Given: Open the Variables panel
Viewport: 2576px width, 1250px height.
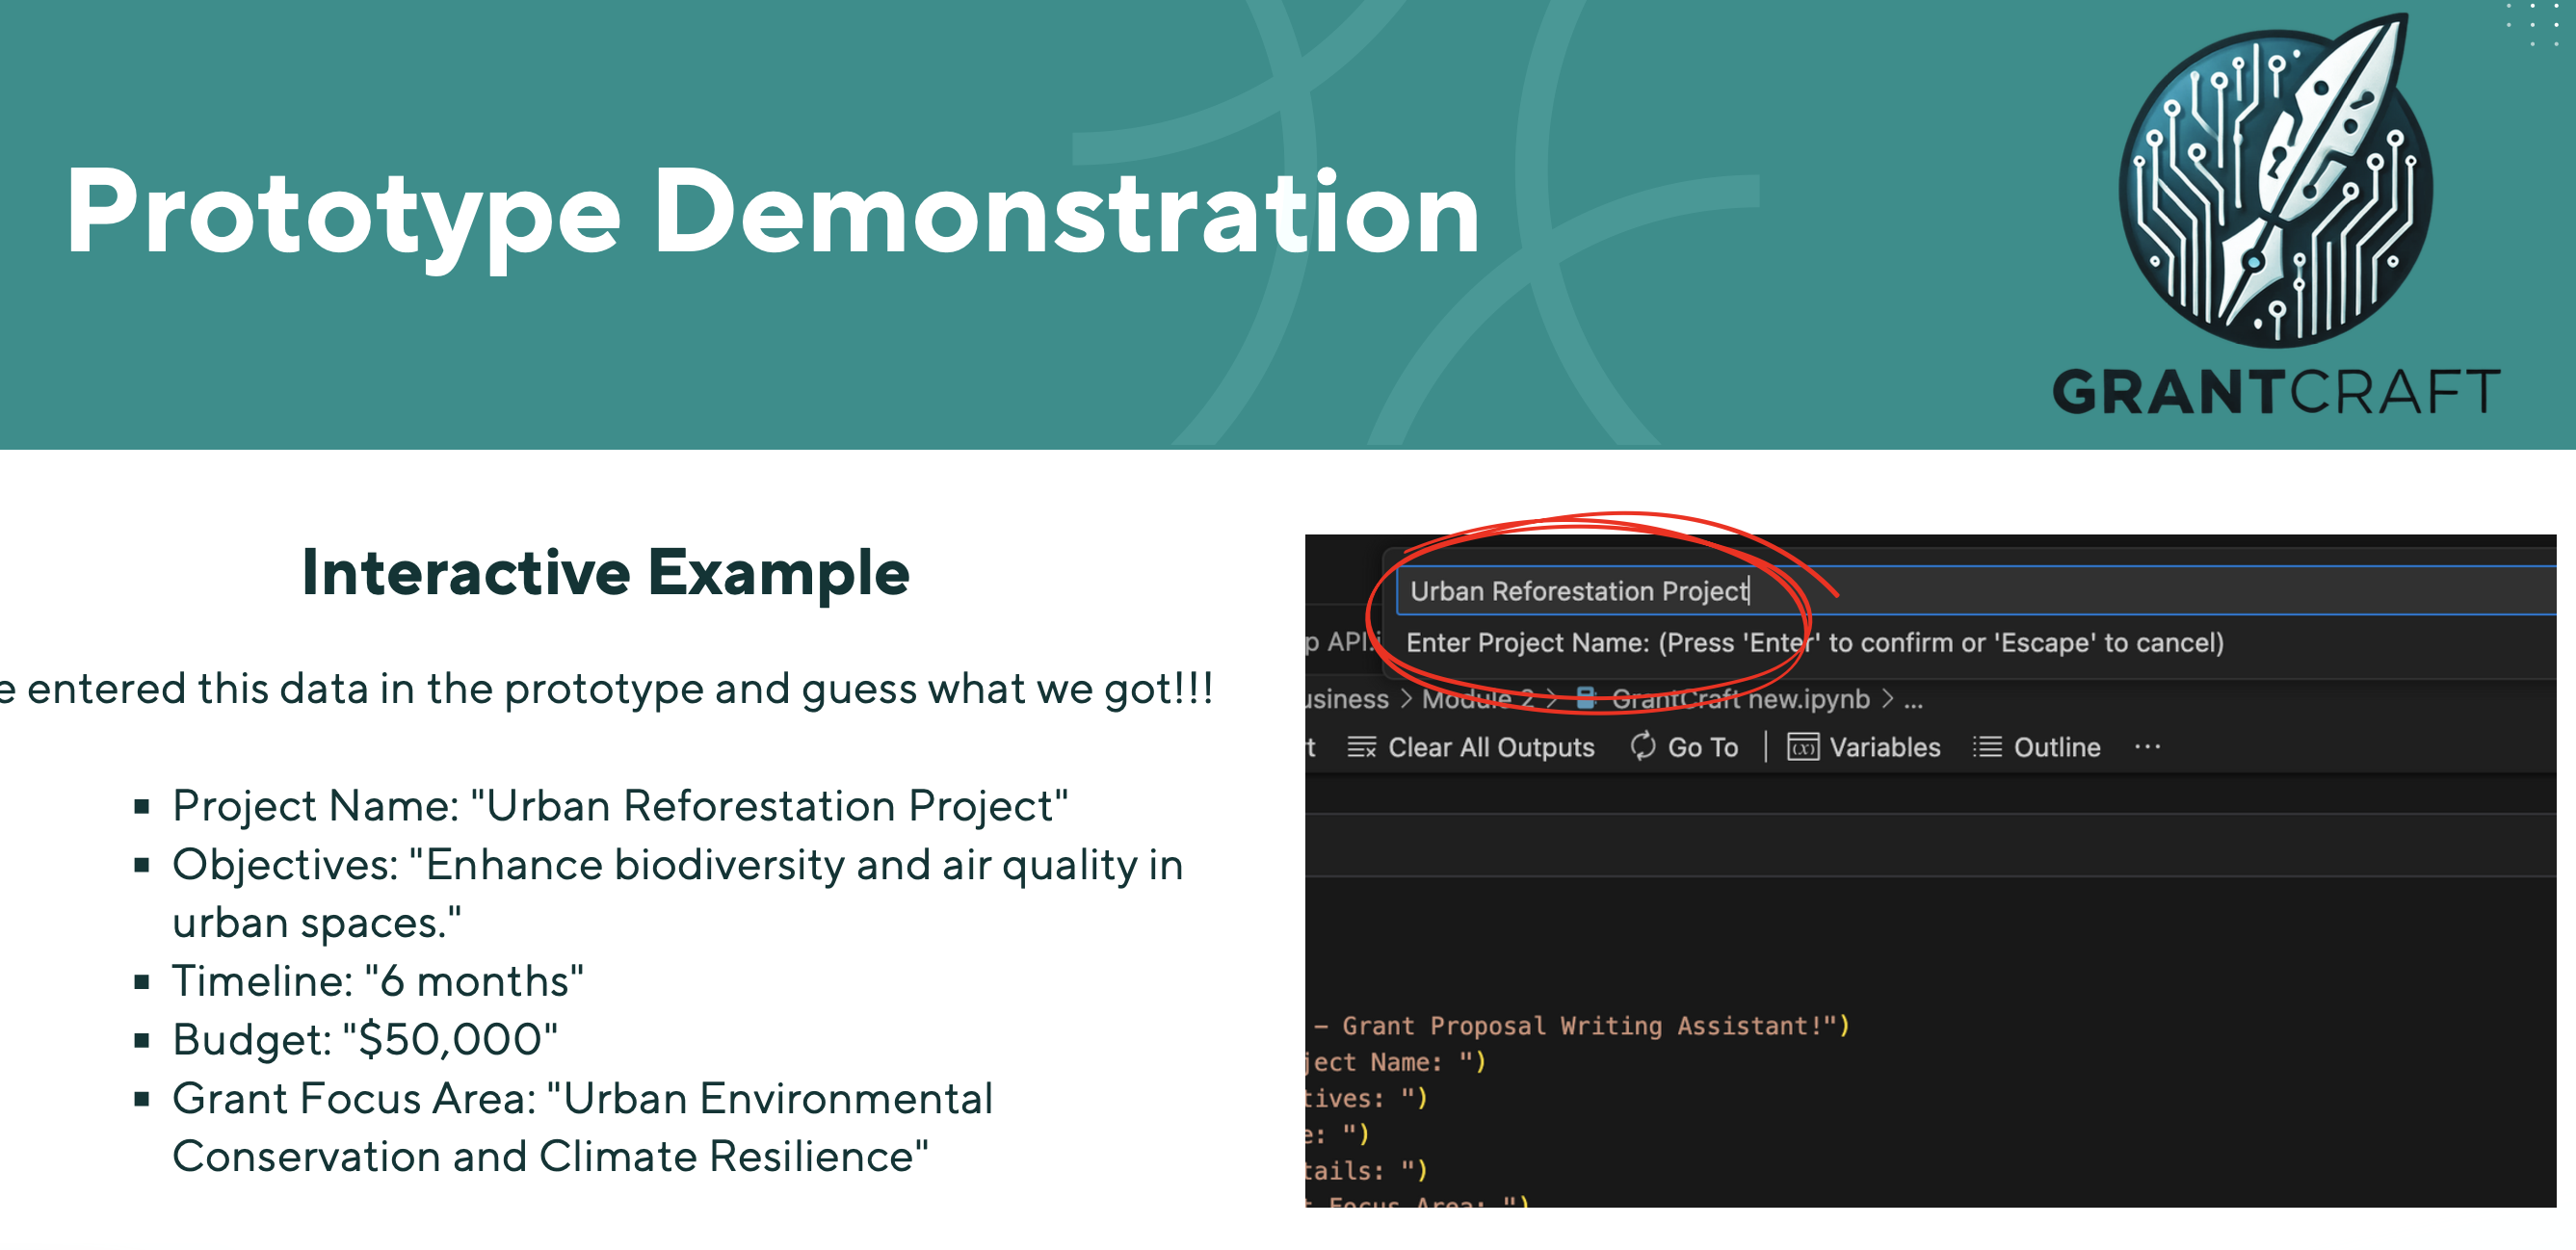Looking at the screenshot, I should pyautogui.click(x=1864, y=747).
